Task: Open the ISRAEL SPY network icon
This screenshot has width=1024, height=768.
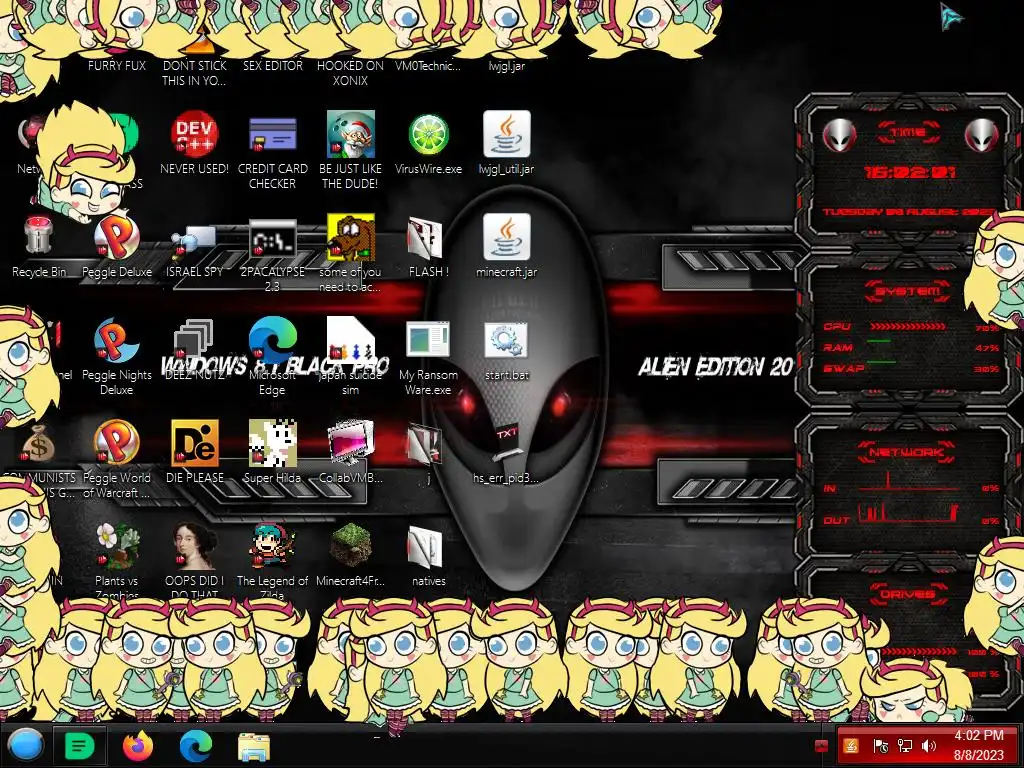Action: pos(195,243)
